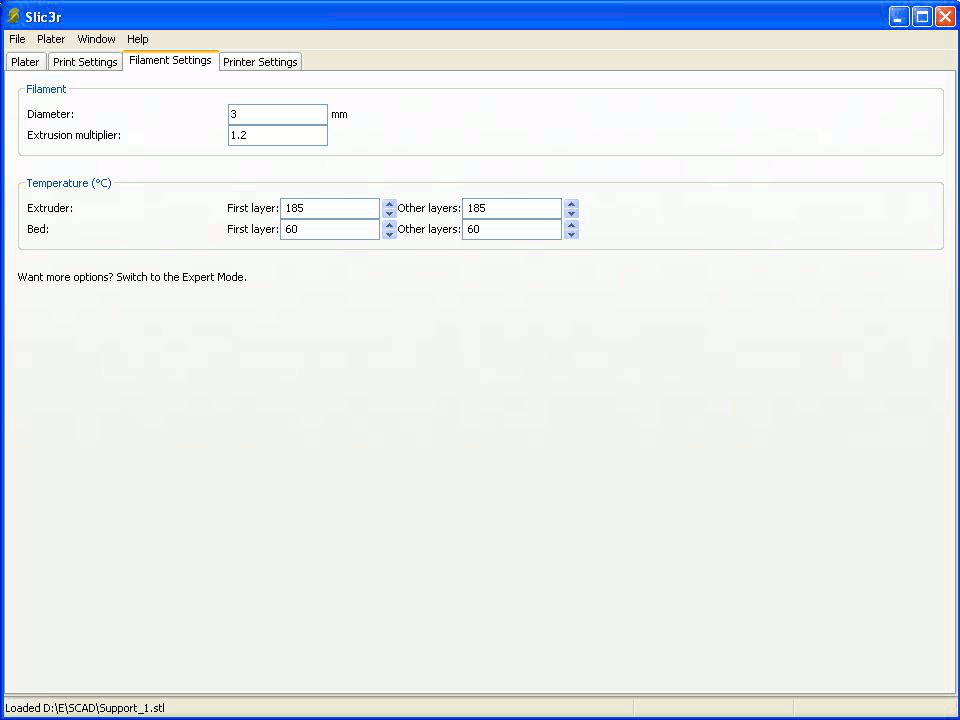Viewport: 960px width, 720px height.
Task: Decrease Extruder other layers temperature
Action: pyautogui.click(x=571, y=213)
